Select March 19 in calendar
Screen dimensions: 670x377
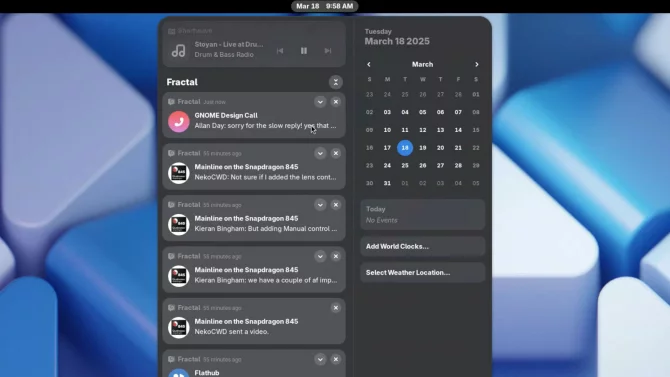(423, 148)
